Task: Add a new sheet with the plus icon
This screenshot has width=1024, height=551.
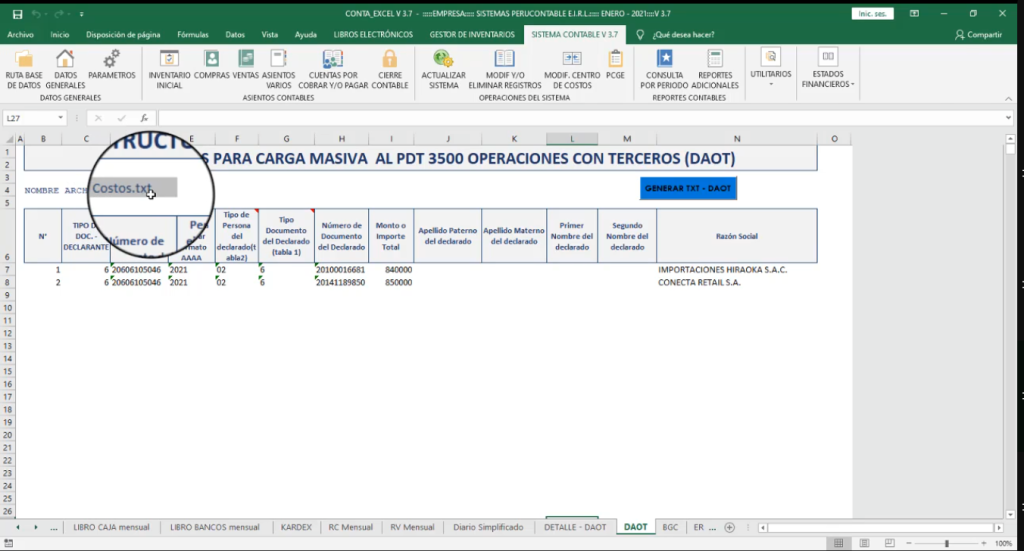Action: coord(729,527)
